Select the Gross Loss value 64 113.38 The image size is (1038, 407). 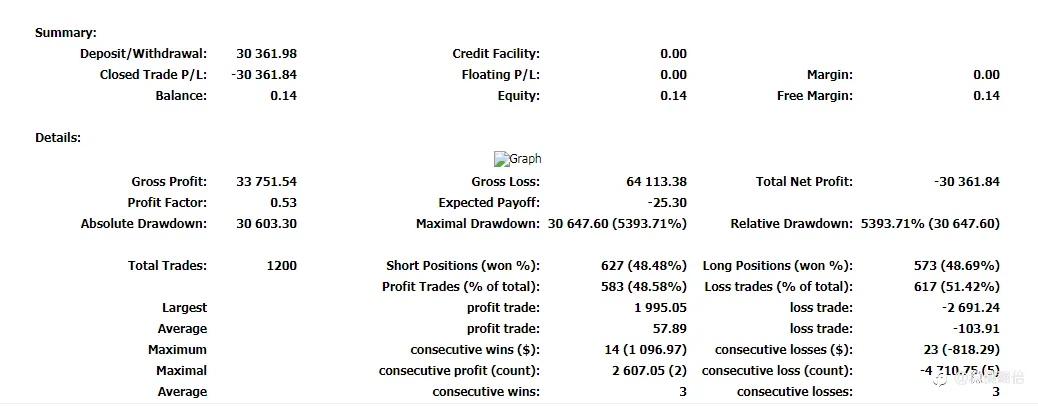click(656, 181)
